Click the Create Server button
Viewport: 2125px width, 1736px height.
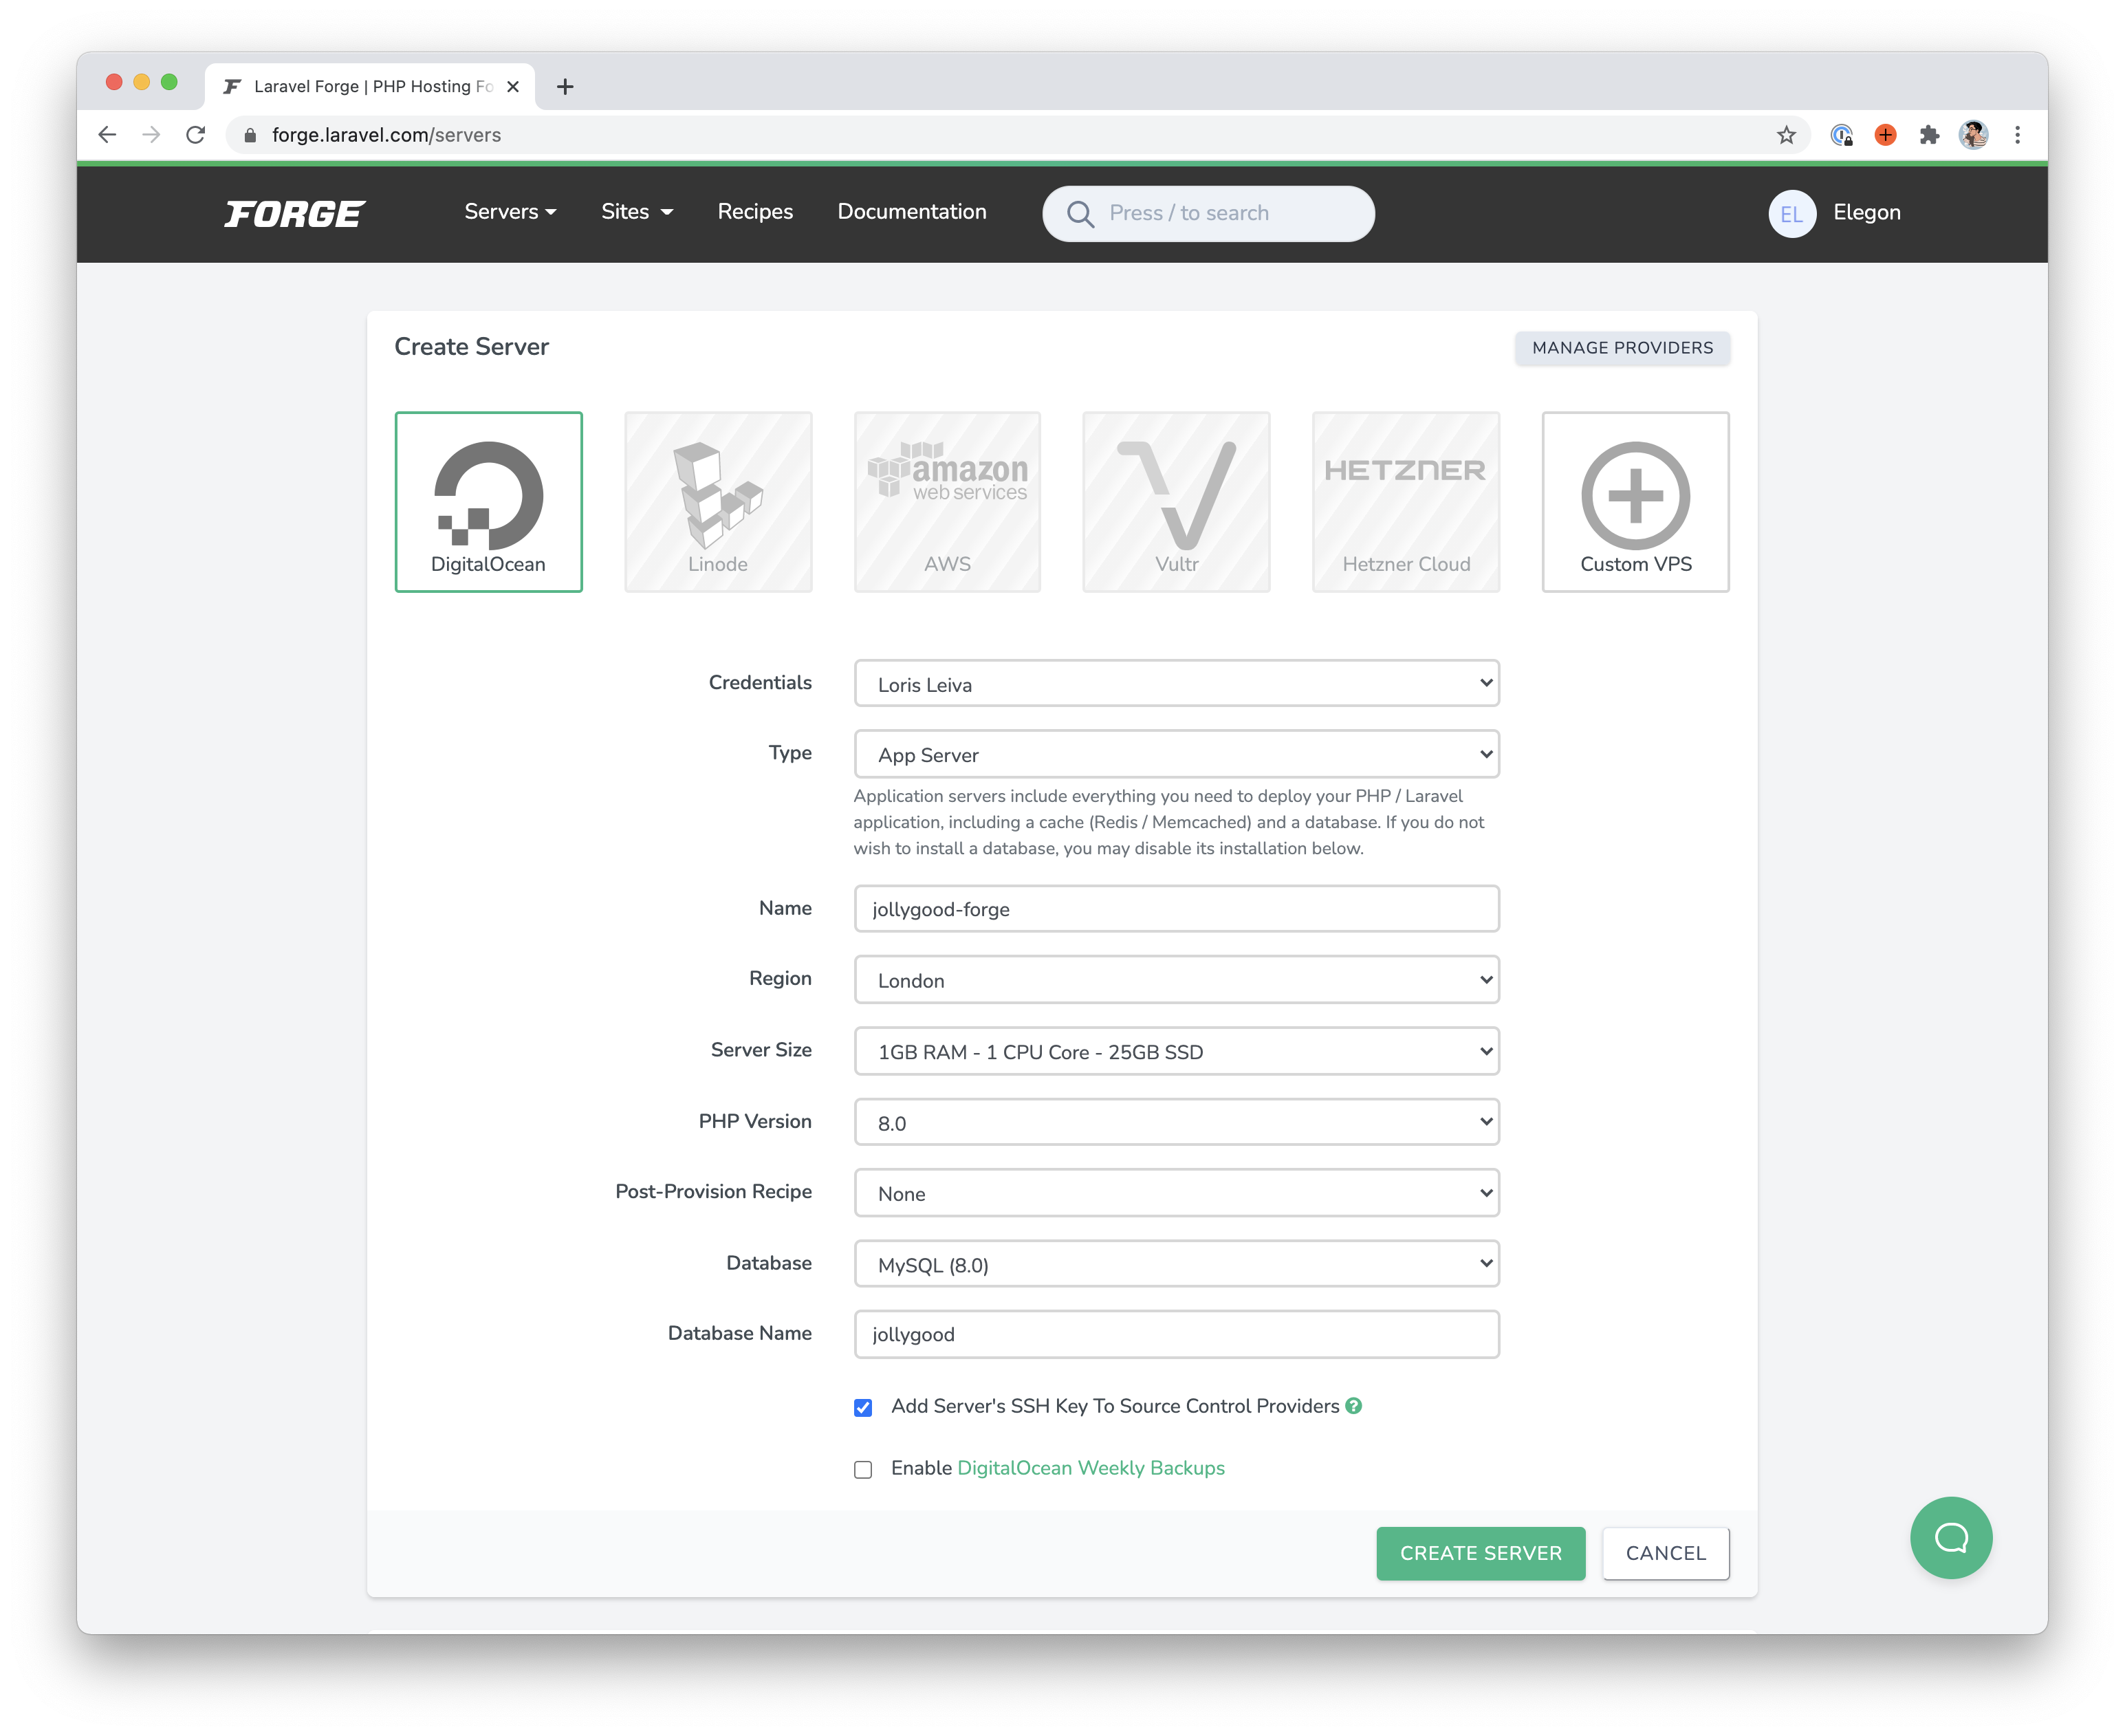click(x=1480, y=1553)
